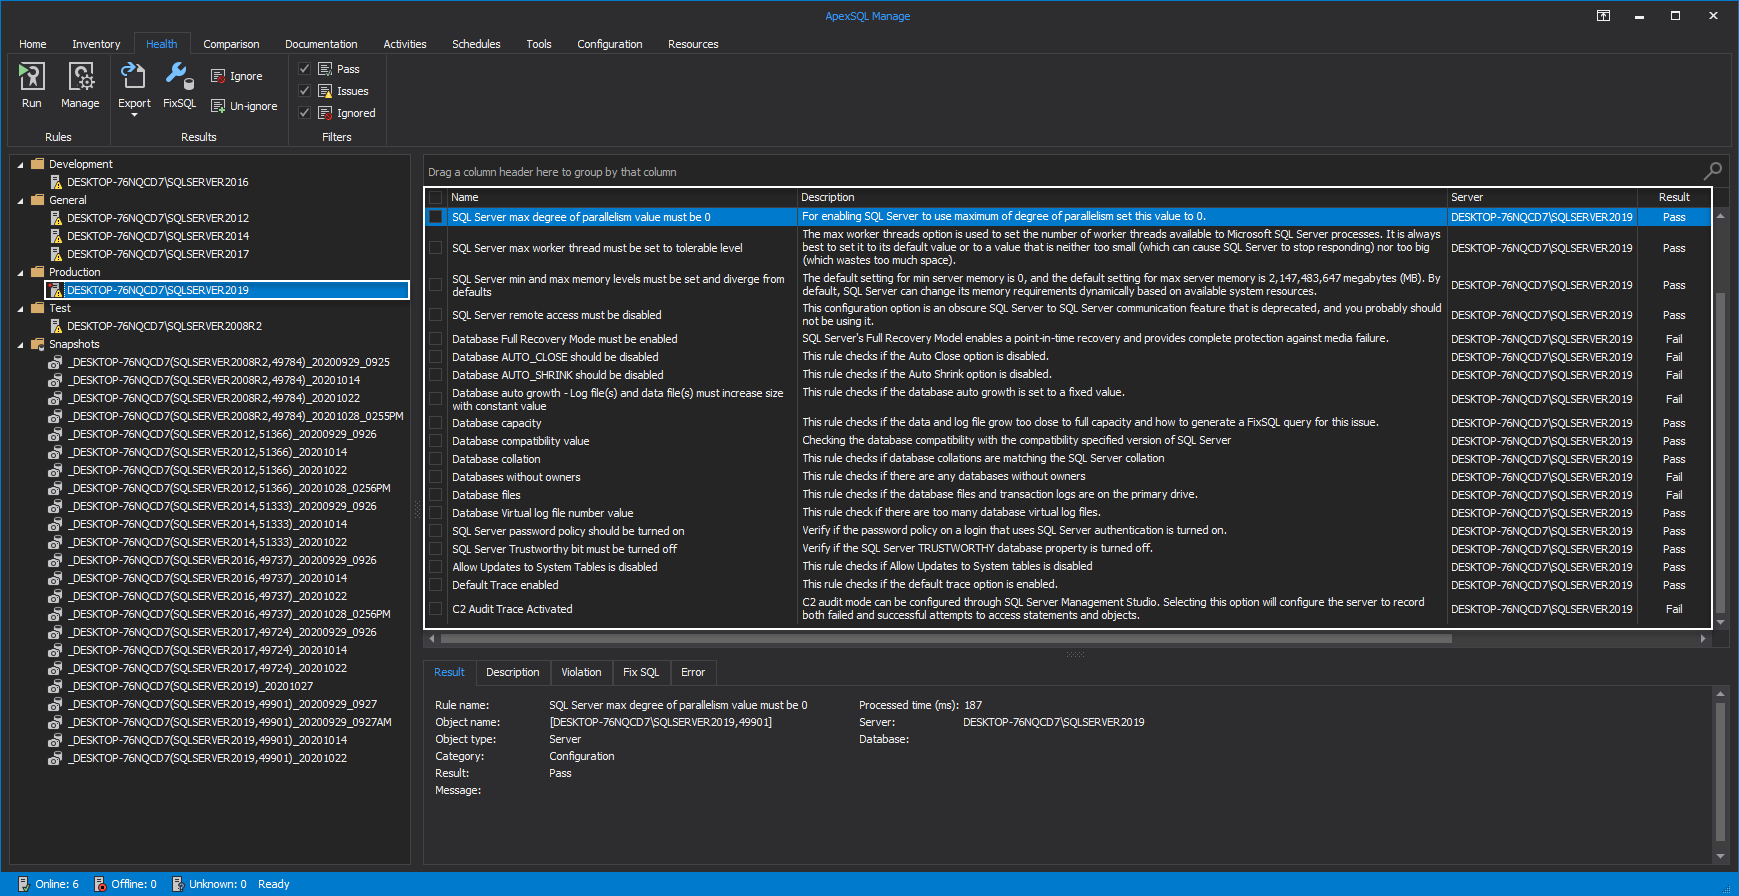
Task: Click the horizontal scrollbar of results grid
Action: tap(945, 638)
